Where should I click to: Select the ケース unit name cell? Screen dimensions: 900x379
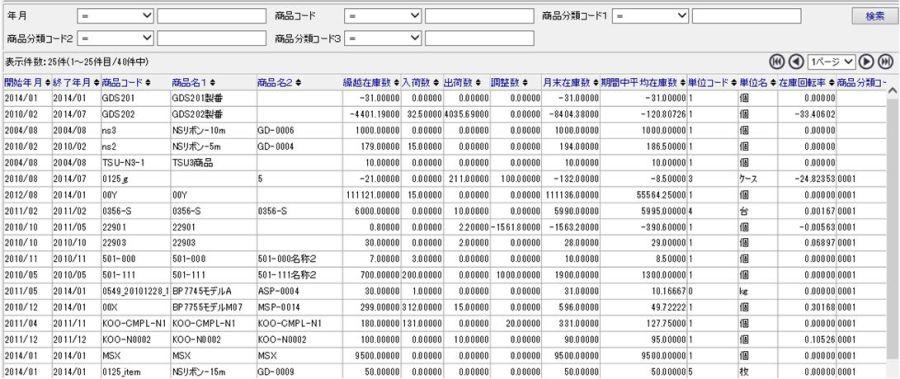click(x=758, y=179)
